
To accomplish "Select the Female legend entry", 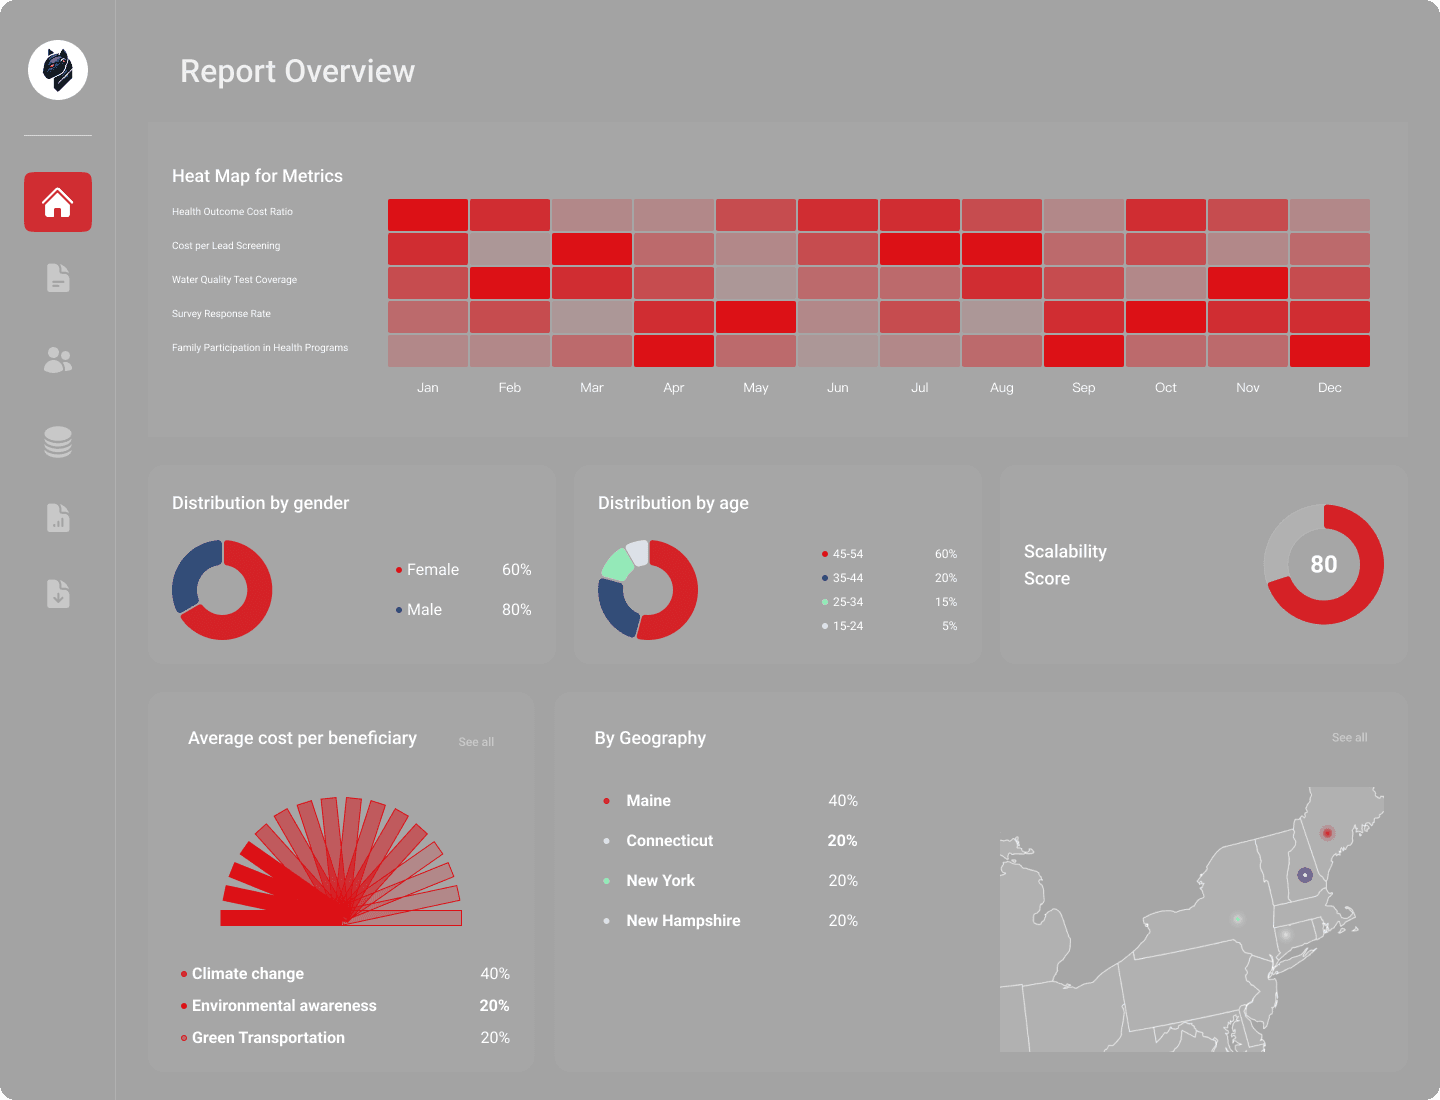I will click(463, 570).
